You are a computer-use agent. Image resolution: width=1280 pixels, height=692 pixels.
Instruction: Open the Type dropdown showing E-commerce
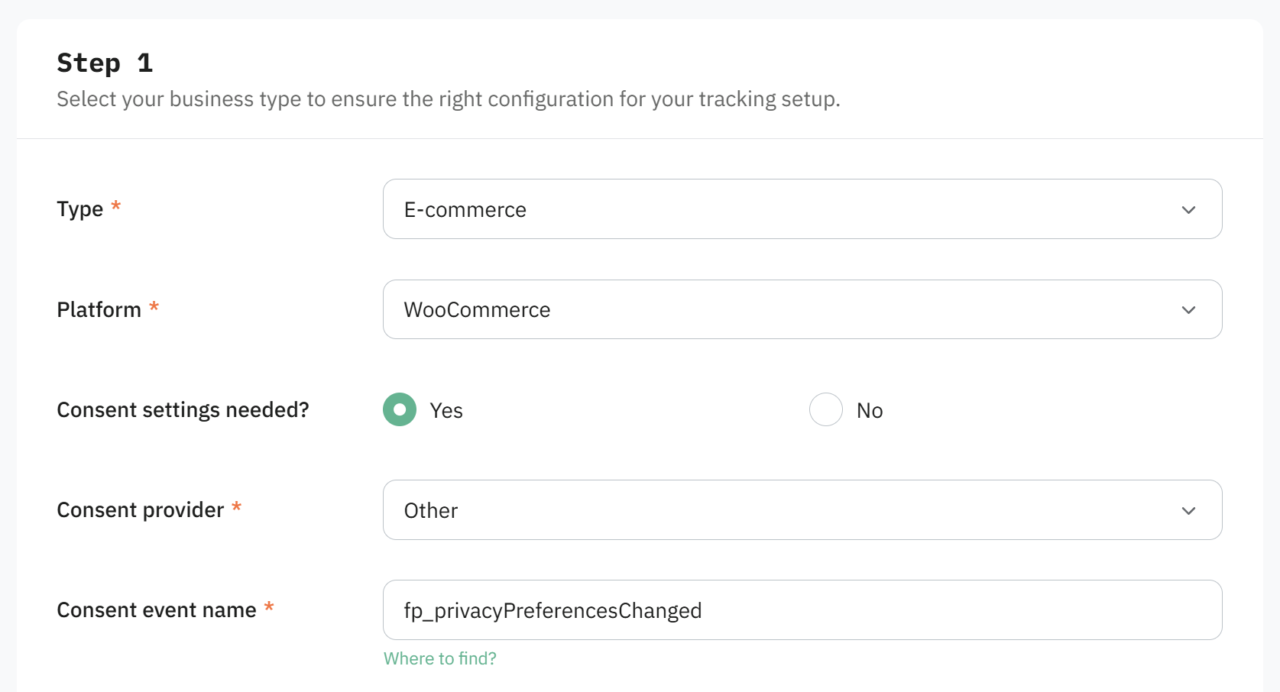(802, 209)
